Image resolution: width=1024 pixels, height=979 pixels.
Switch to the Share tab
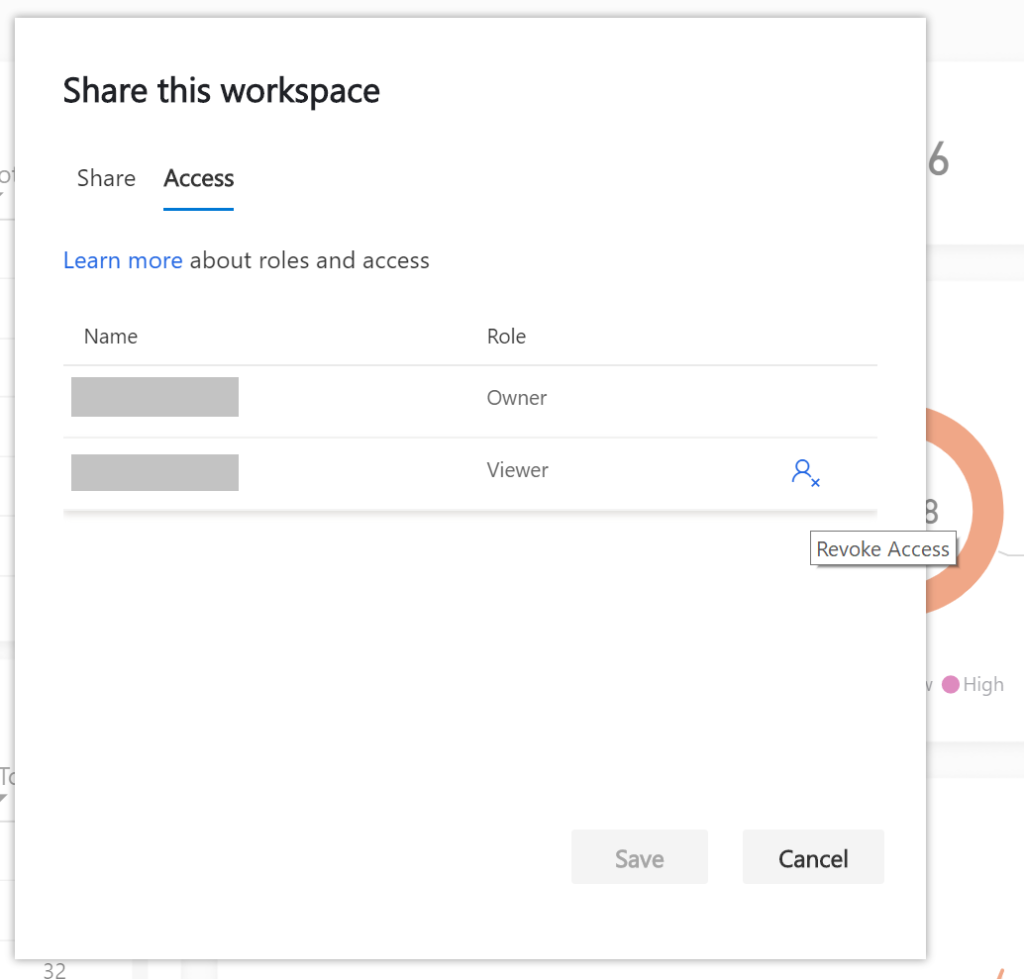click(106, 178)
